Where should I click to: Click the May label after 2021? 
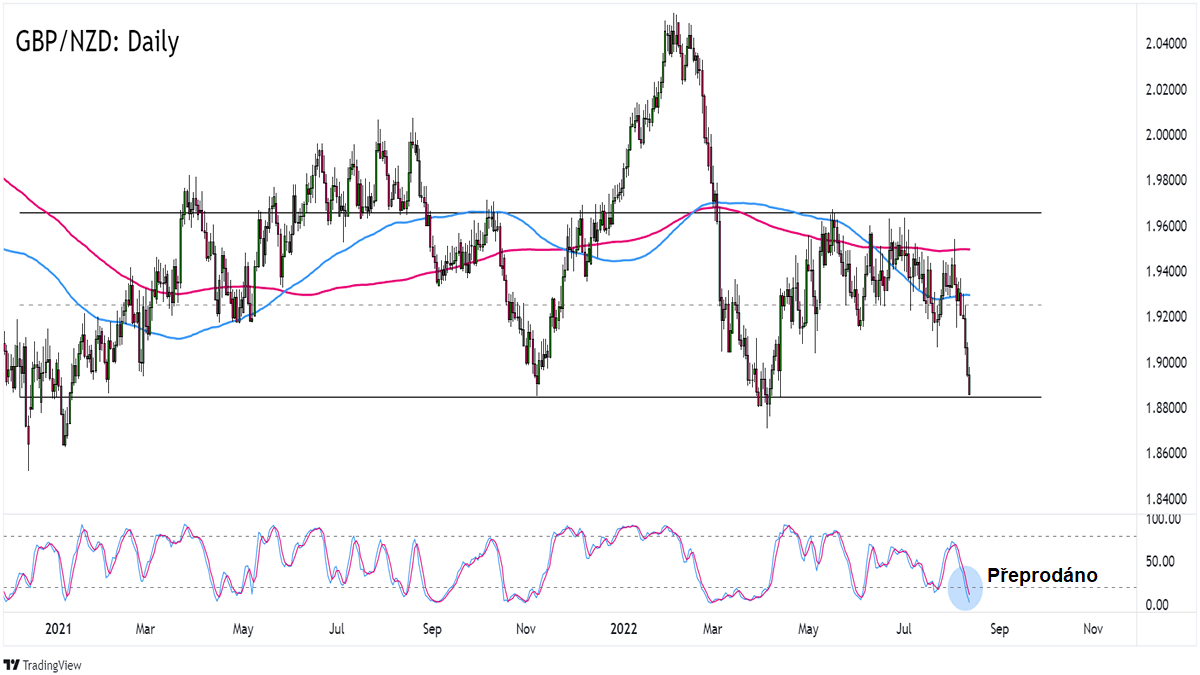point(245,630)
